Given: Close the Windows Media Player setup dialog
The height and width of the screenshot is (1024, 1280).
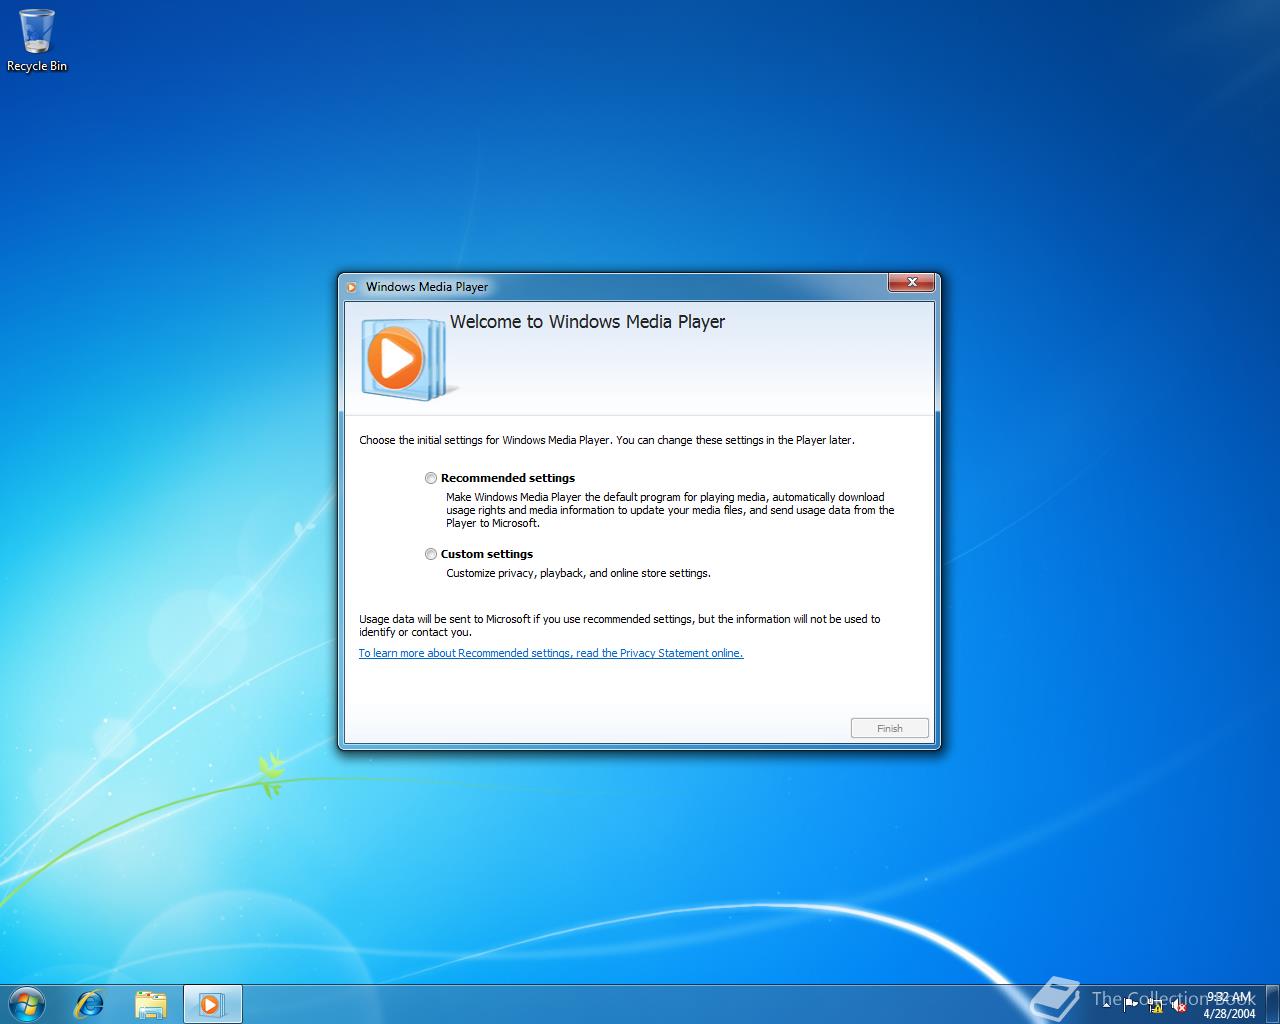Looking at the screenshot, I should 911,283.
